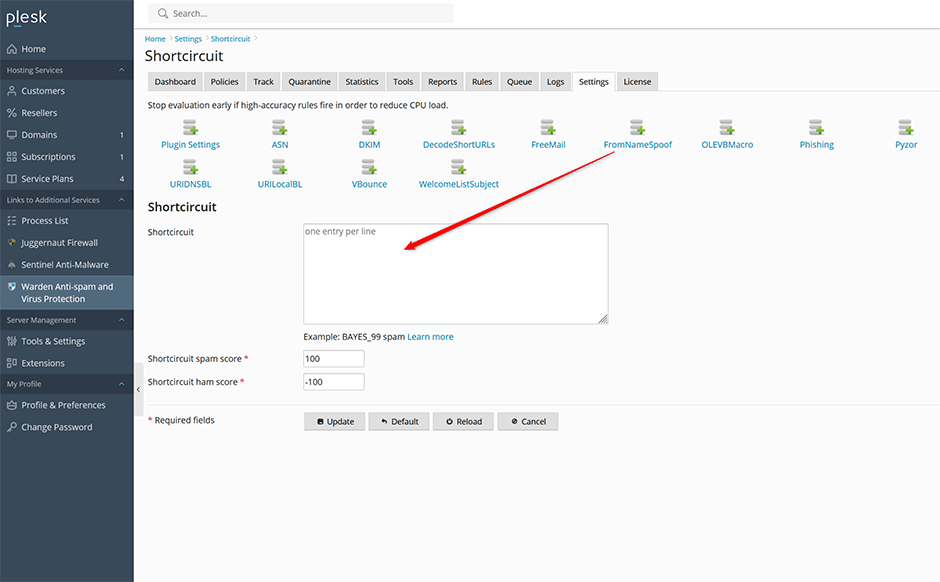Click the Reload button
This screenshot has height=582, width=940.
tap(463, 421)
